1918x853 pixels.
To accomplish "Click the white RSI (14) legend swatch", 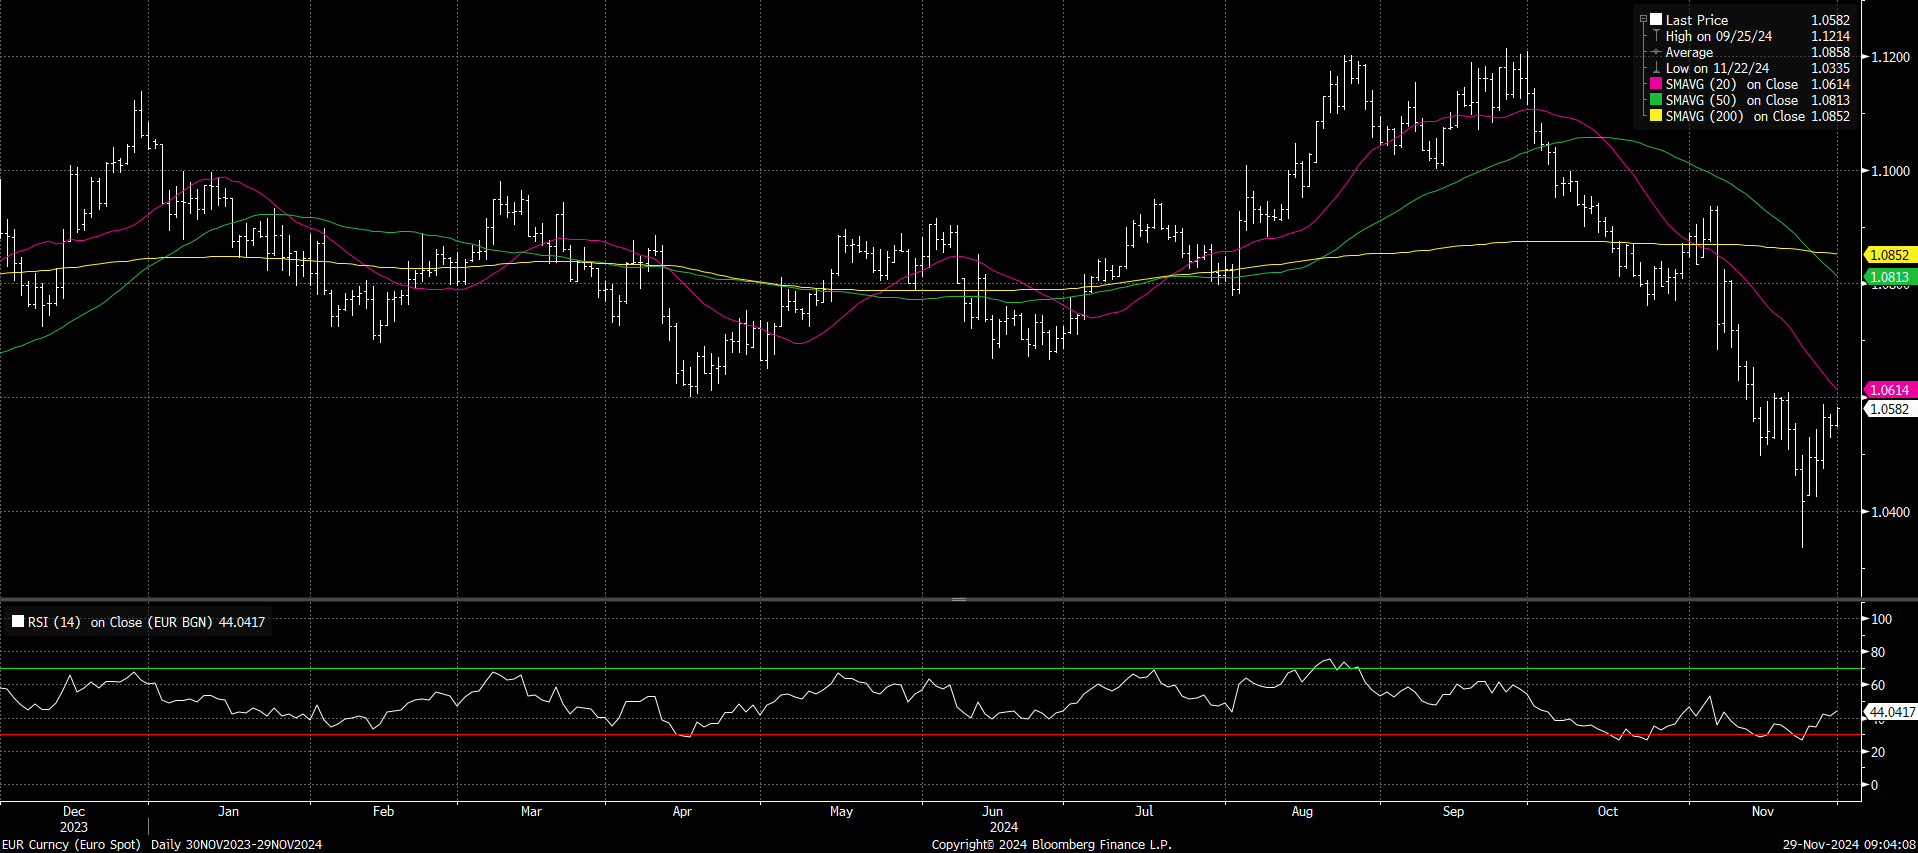I will pos(18,621).
